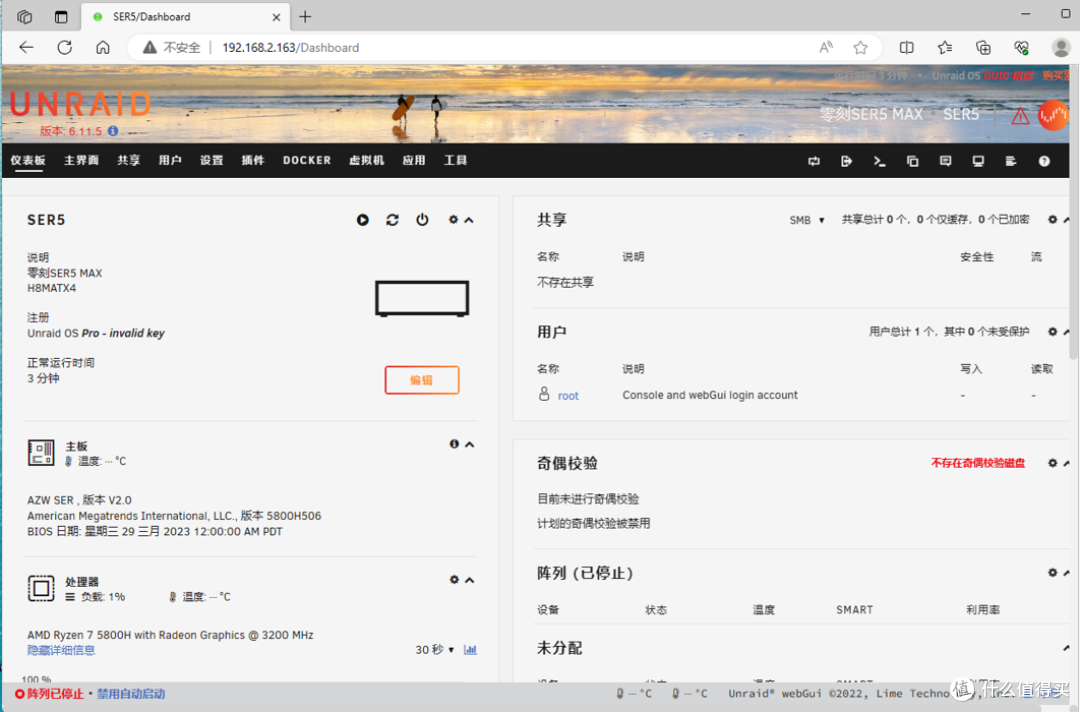Screen dimensions: 1080x712
Task: Open the 应用 menu tab
Action: (414, 160)
